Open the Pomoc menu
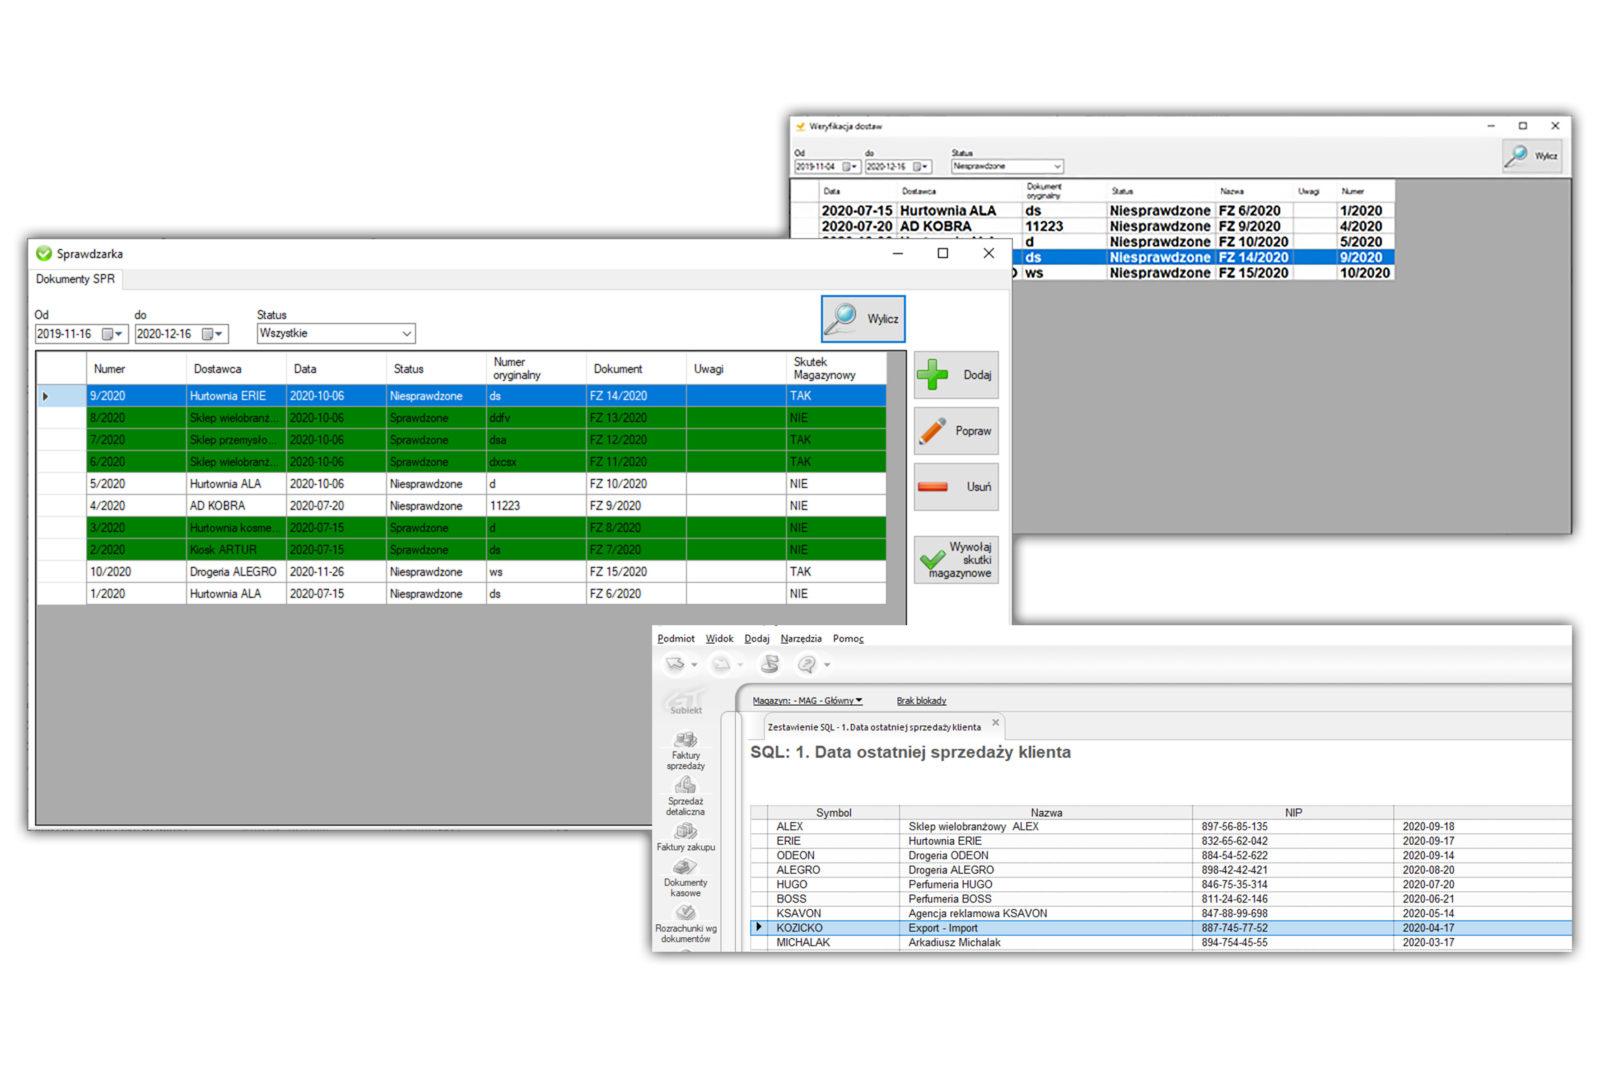 [848, 638]
